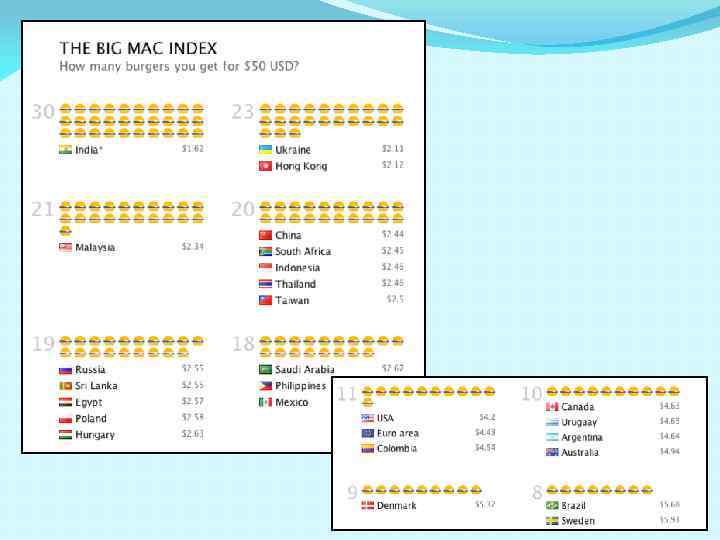Click the Poland flag icon

pos(65,419)
